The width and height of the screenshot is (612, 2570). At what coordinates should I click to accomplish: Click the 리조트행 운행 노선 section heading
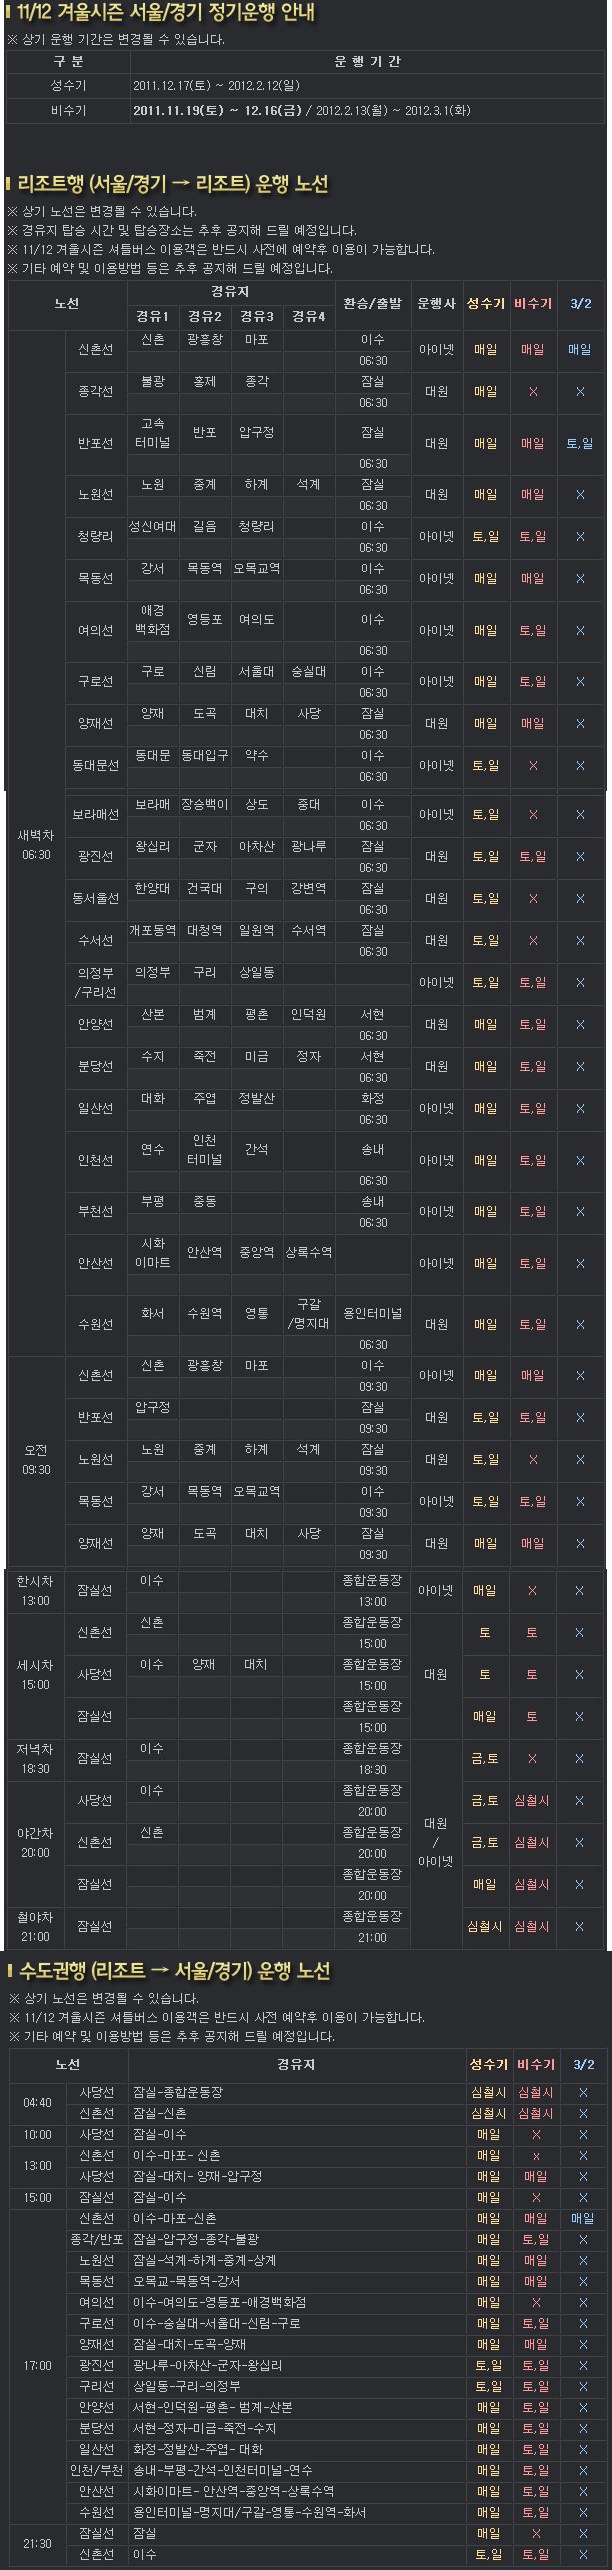point(172,184)
